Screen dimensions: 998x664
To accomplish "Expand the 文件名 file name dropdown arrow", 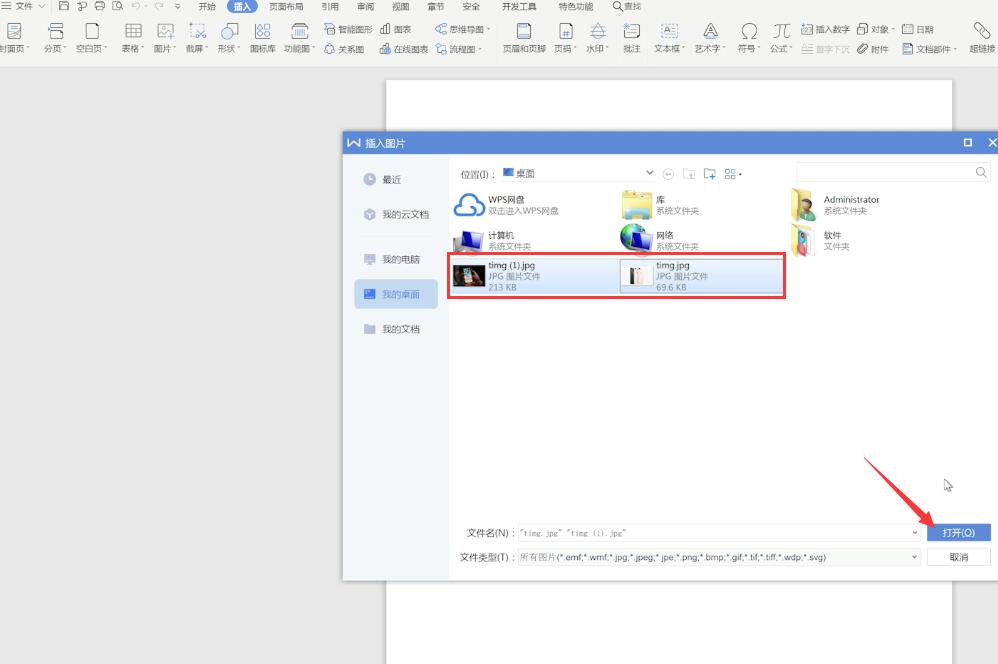I will (914, 533).
